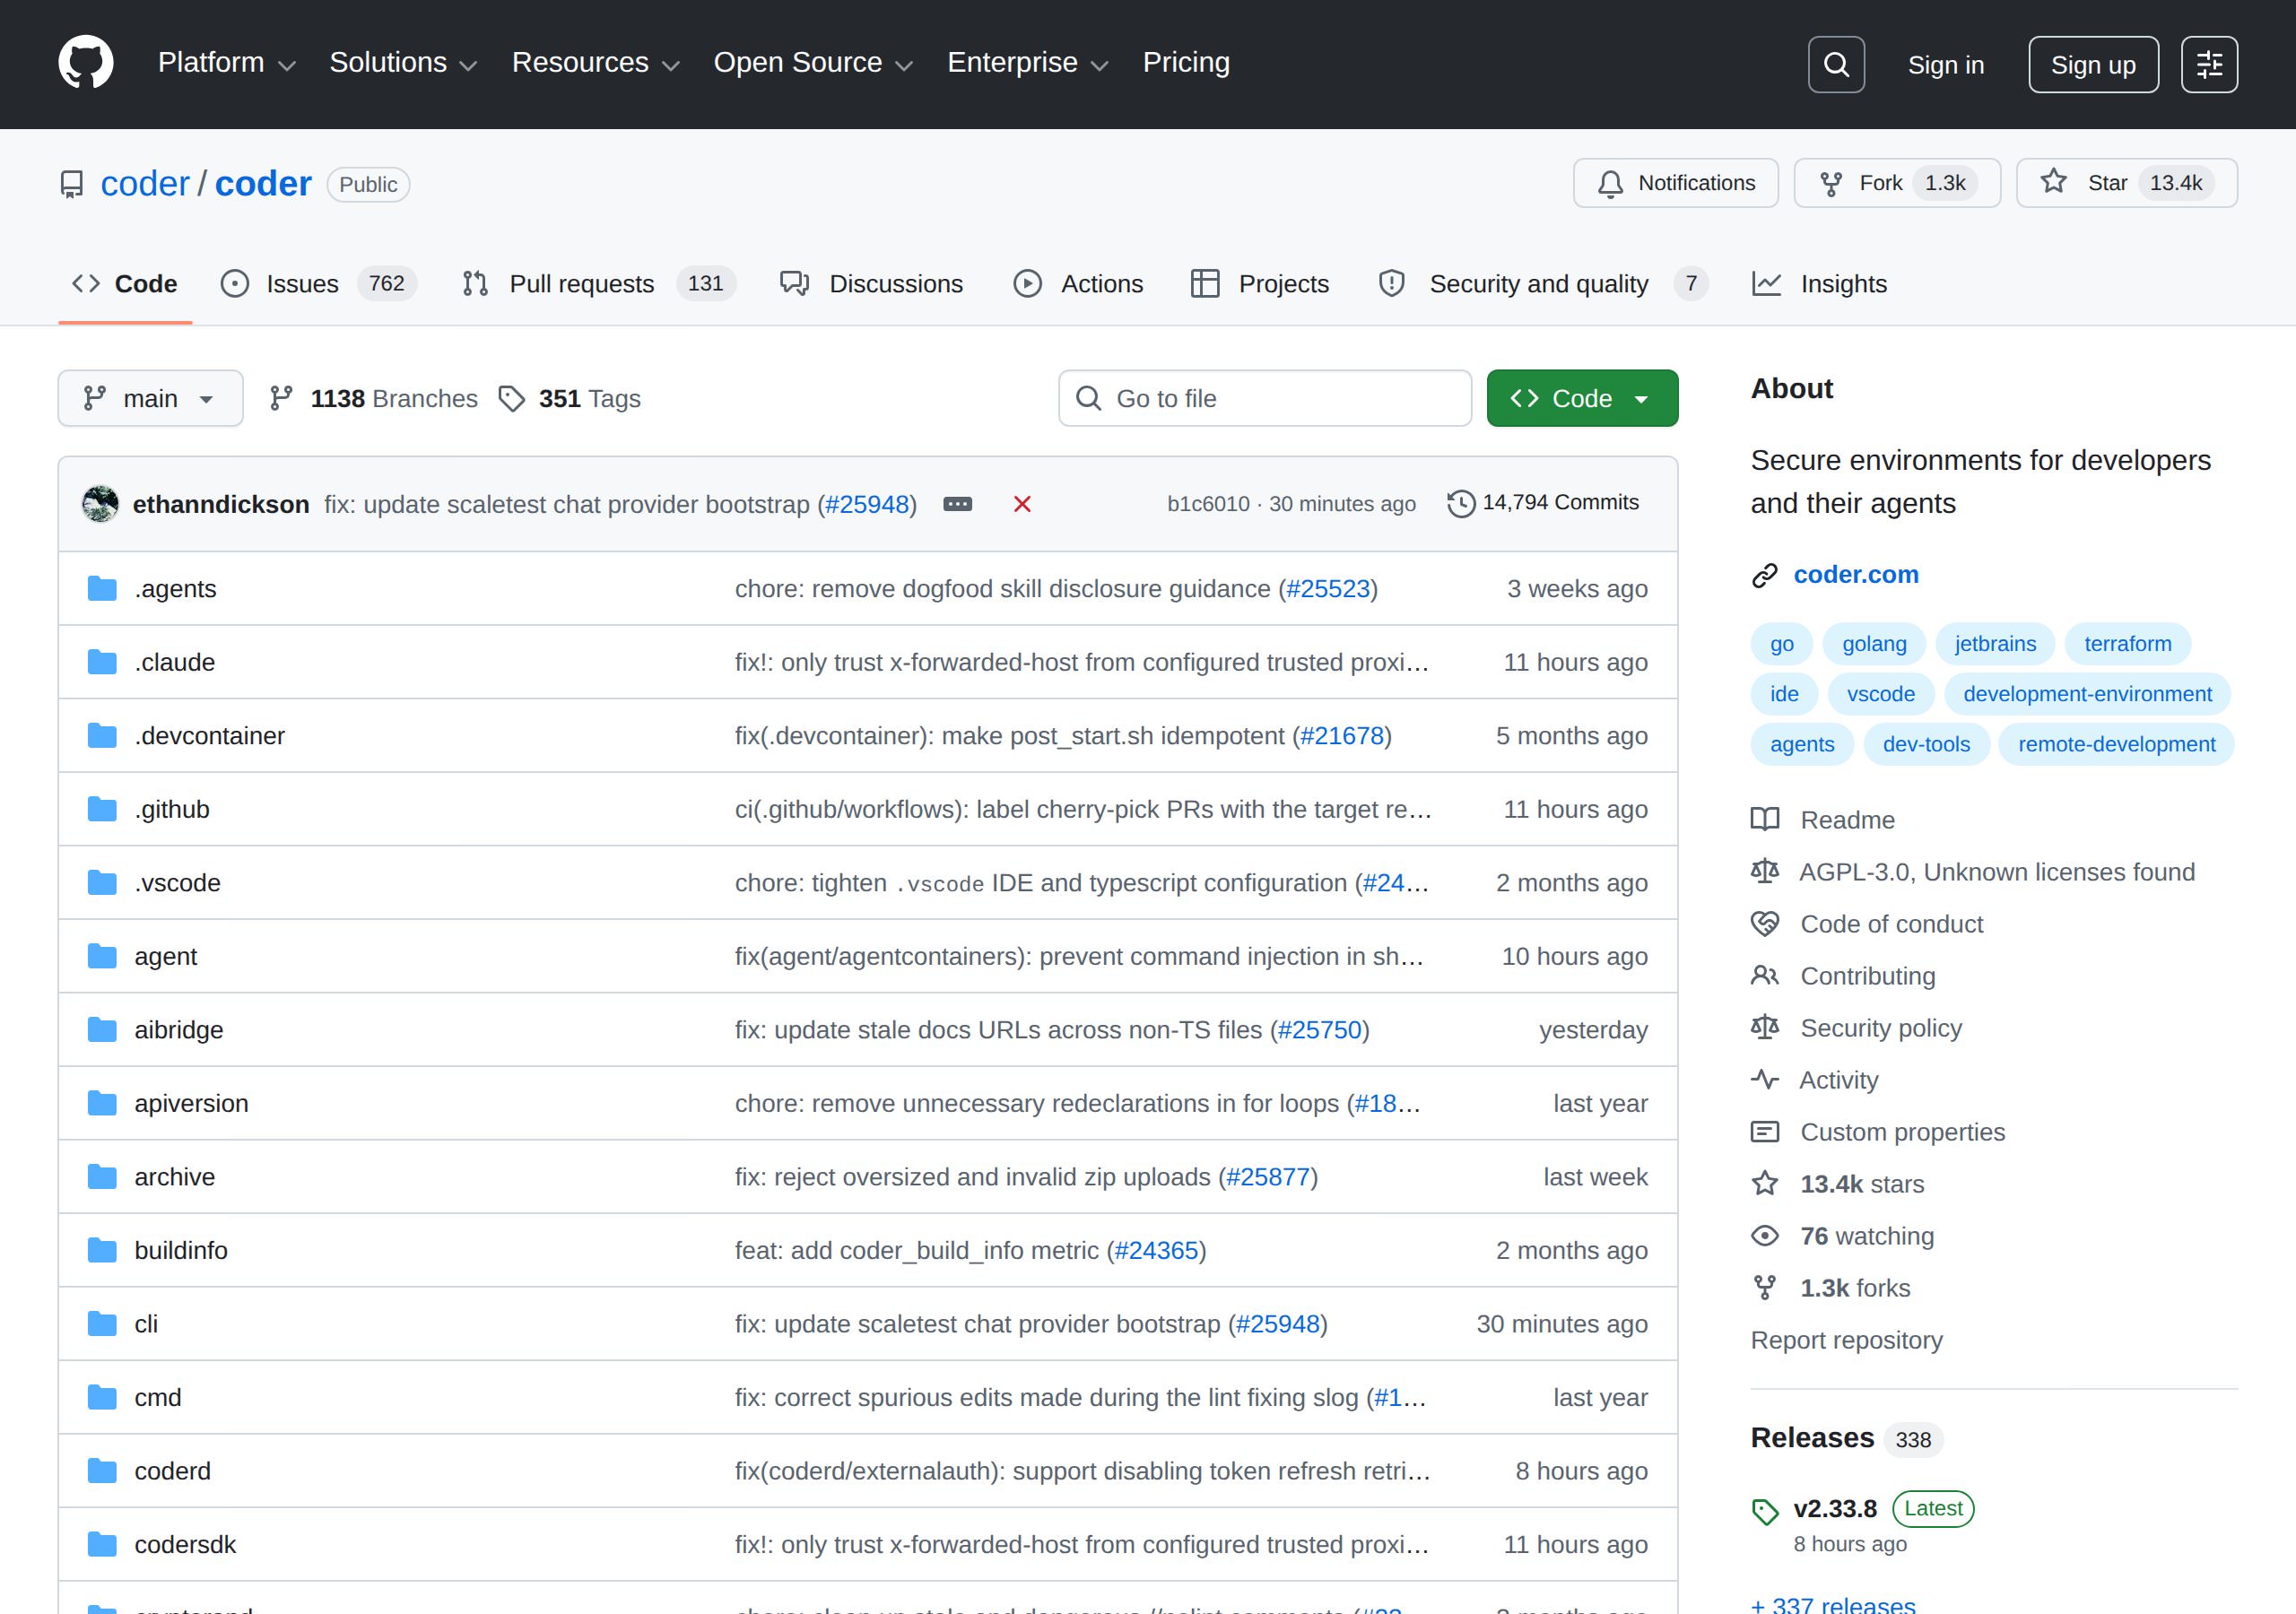
Task: Open the Notifications bell button
Action: coord(1675,183)
